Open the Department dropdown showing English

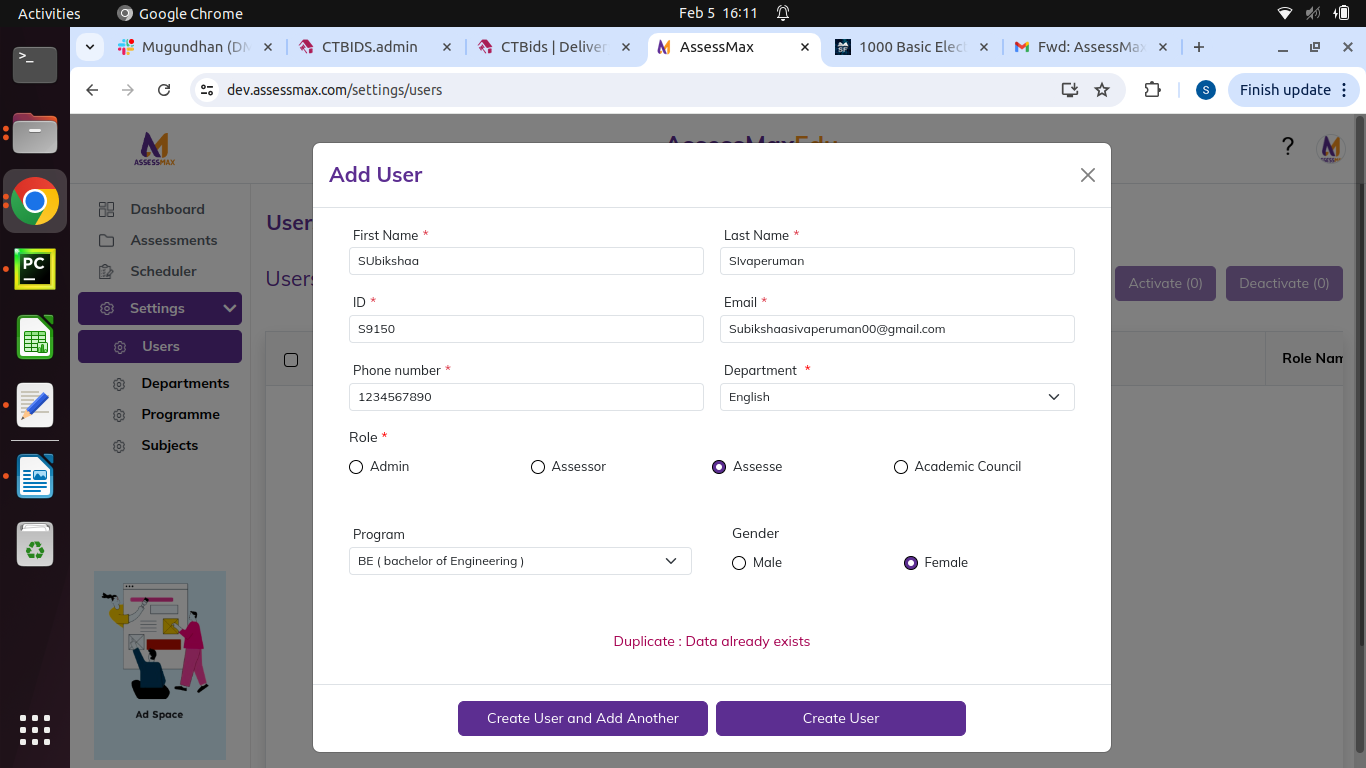(x=896, y=397)
